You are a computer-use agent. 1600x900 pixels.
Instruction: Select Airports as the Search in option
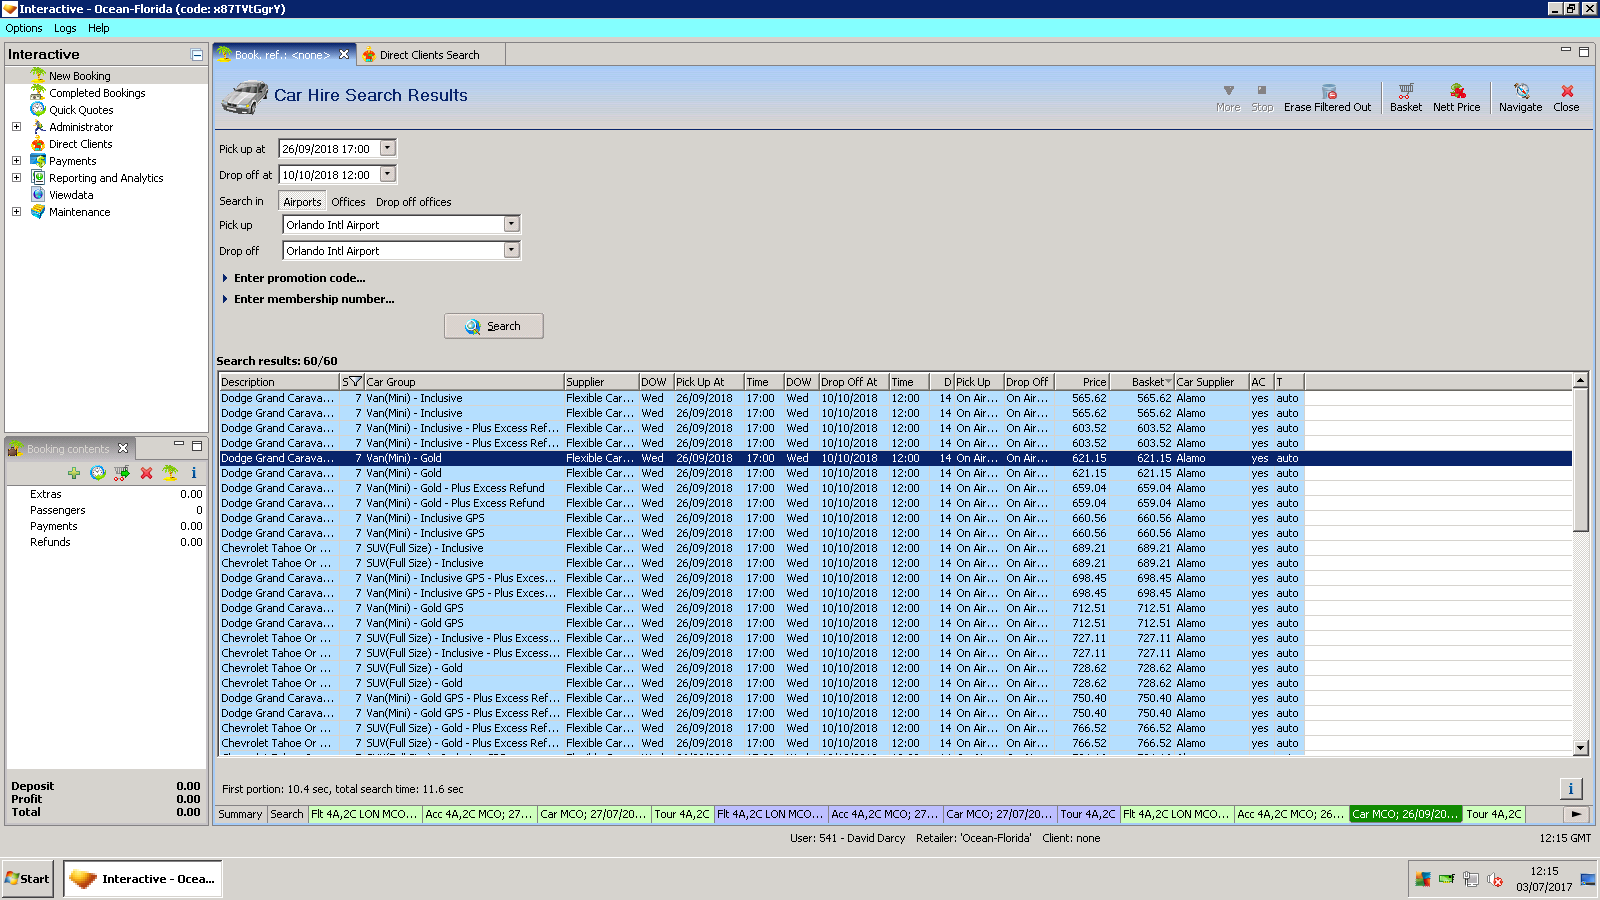(x=302, y=202)
